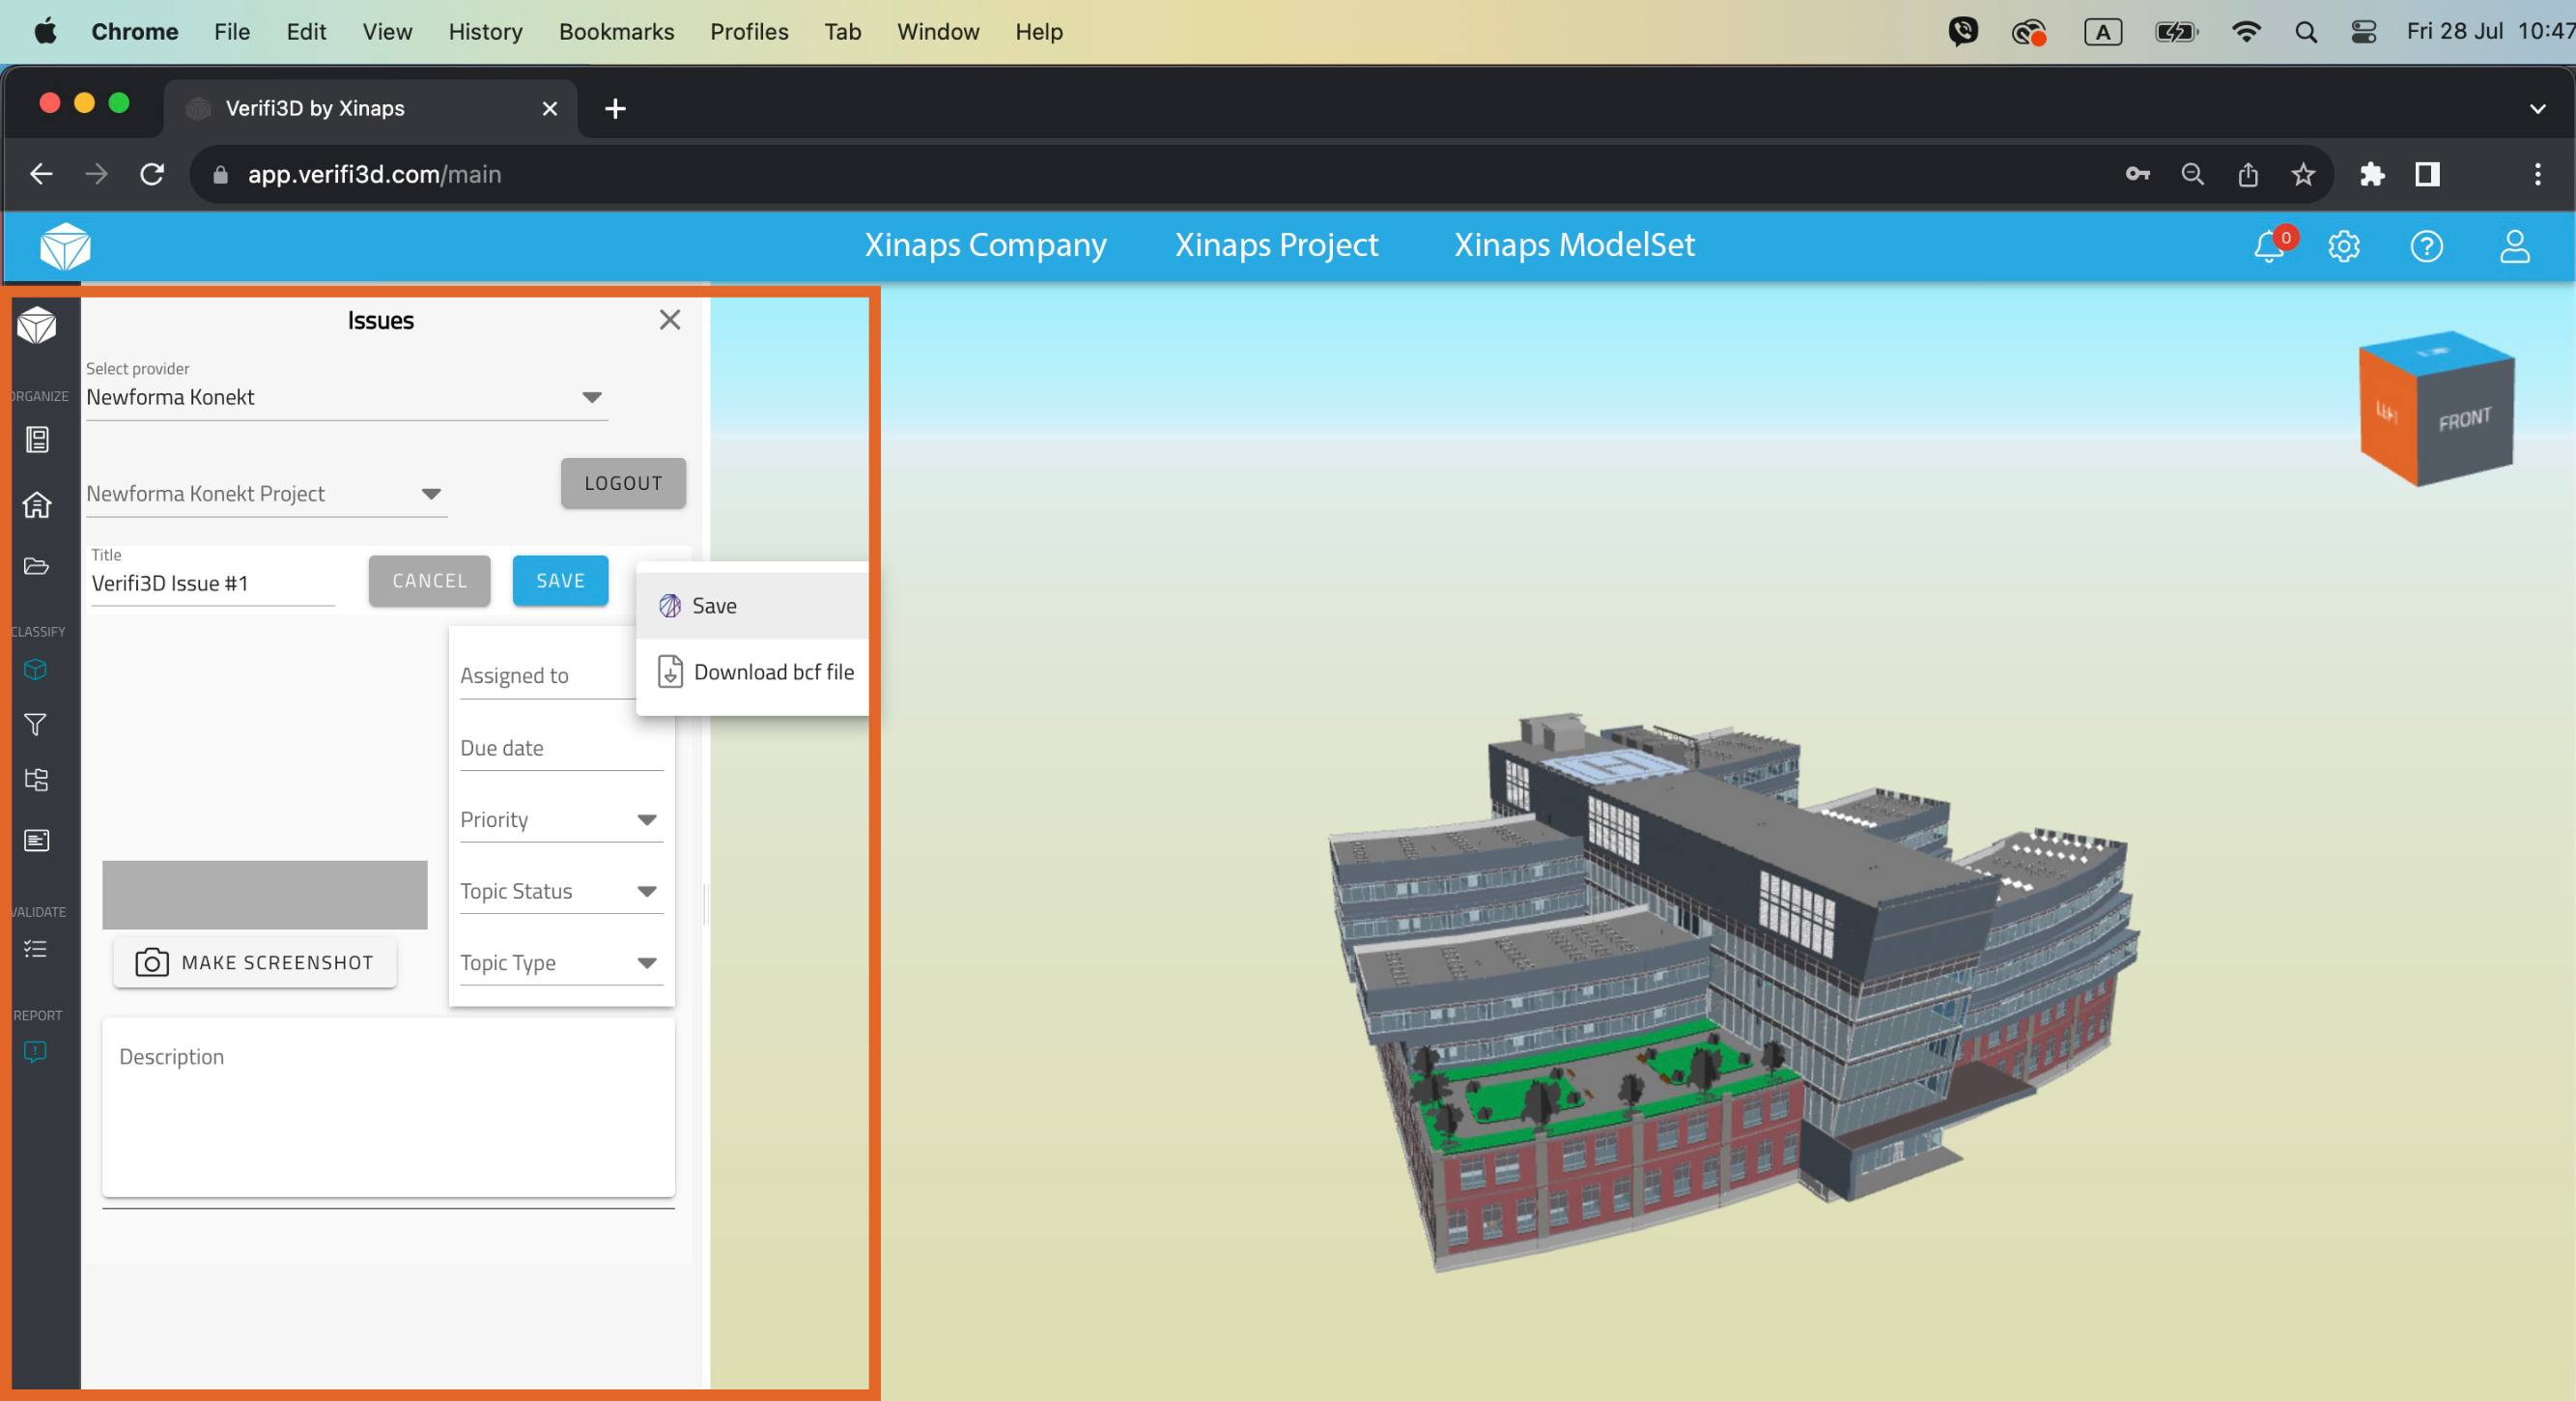
Task: Click the blue SAVE button
Action: coord(560,581)
